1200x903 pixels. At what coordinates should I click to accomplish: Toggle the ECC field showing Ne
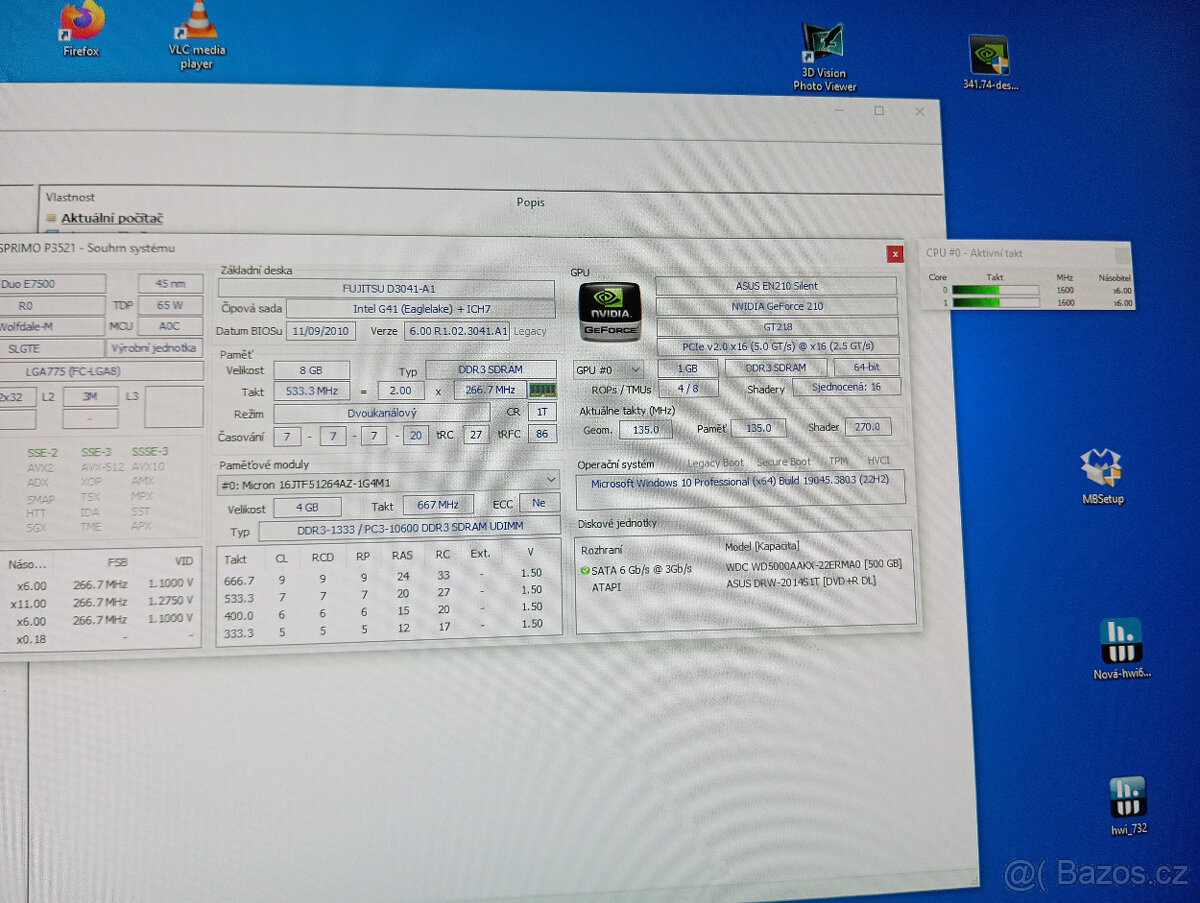539,503
